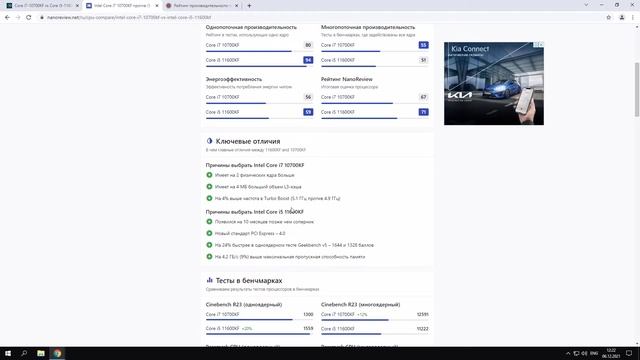Reload the nanoreview page
This screenshot has width=640, height=360.
(x=29, y=18)
